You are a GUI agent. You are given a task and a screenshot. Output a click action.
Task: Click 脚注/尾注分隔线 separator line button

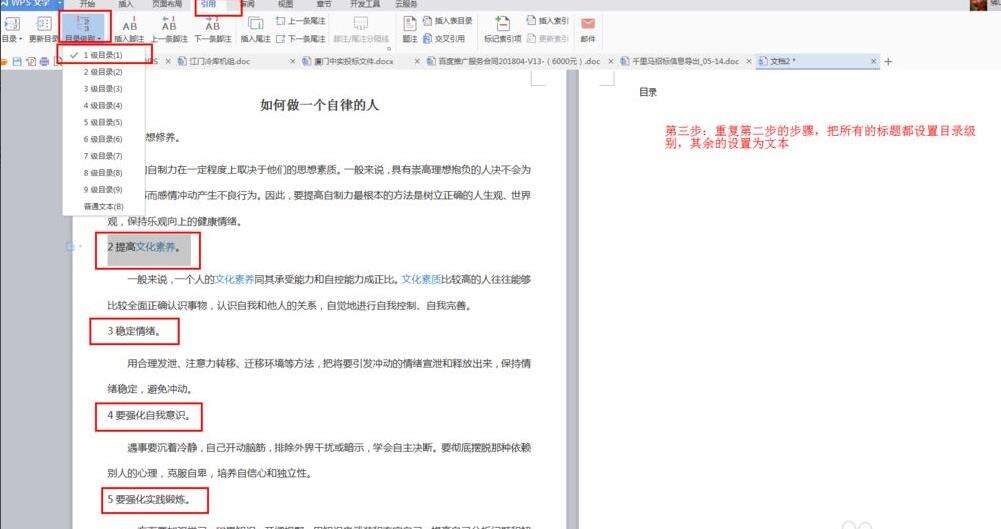pyautogui.click(x=361, y=29)
